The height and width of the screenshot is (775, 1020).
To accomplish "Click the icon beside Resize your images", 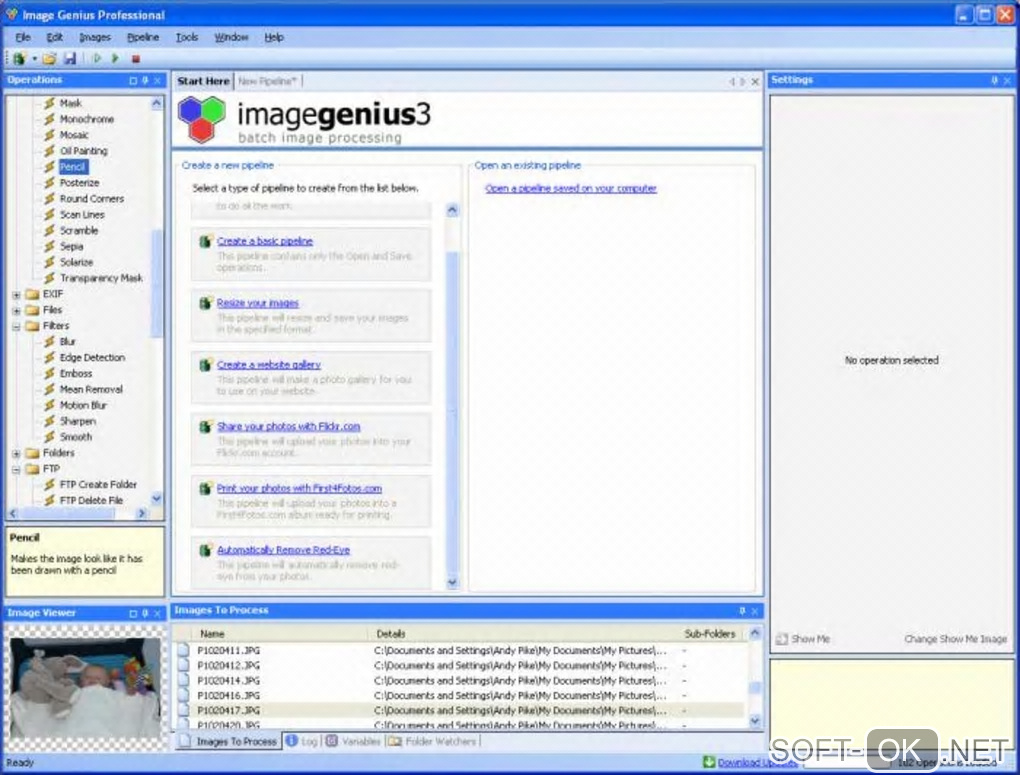I will (x=206, y=303).
